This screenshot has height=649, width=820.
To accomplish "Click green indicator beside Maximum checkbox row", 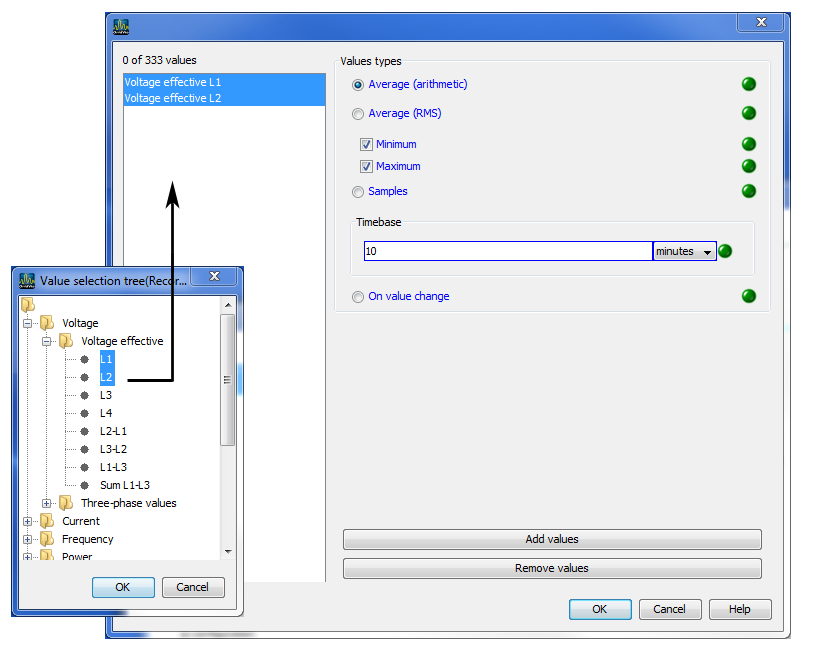I will (748, 167).
